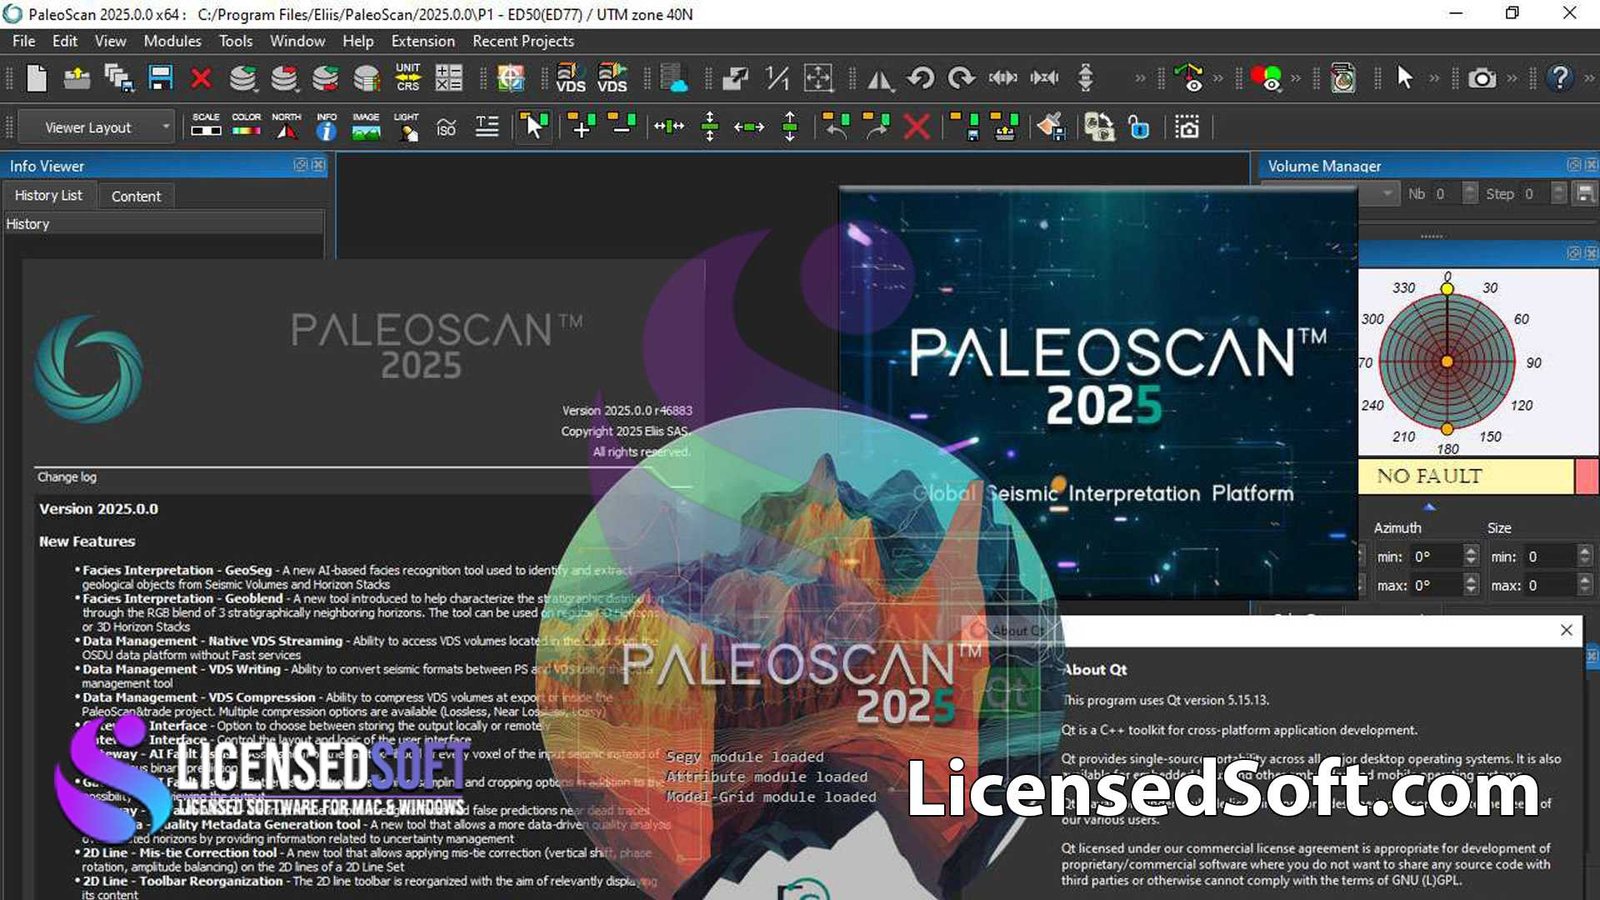This screenshot has width=1600, height=900.
Task: Switch to the Content tab
Action: (x=136, y=196)
